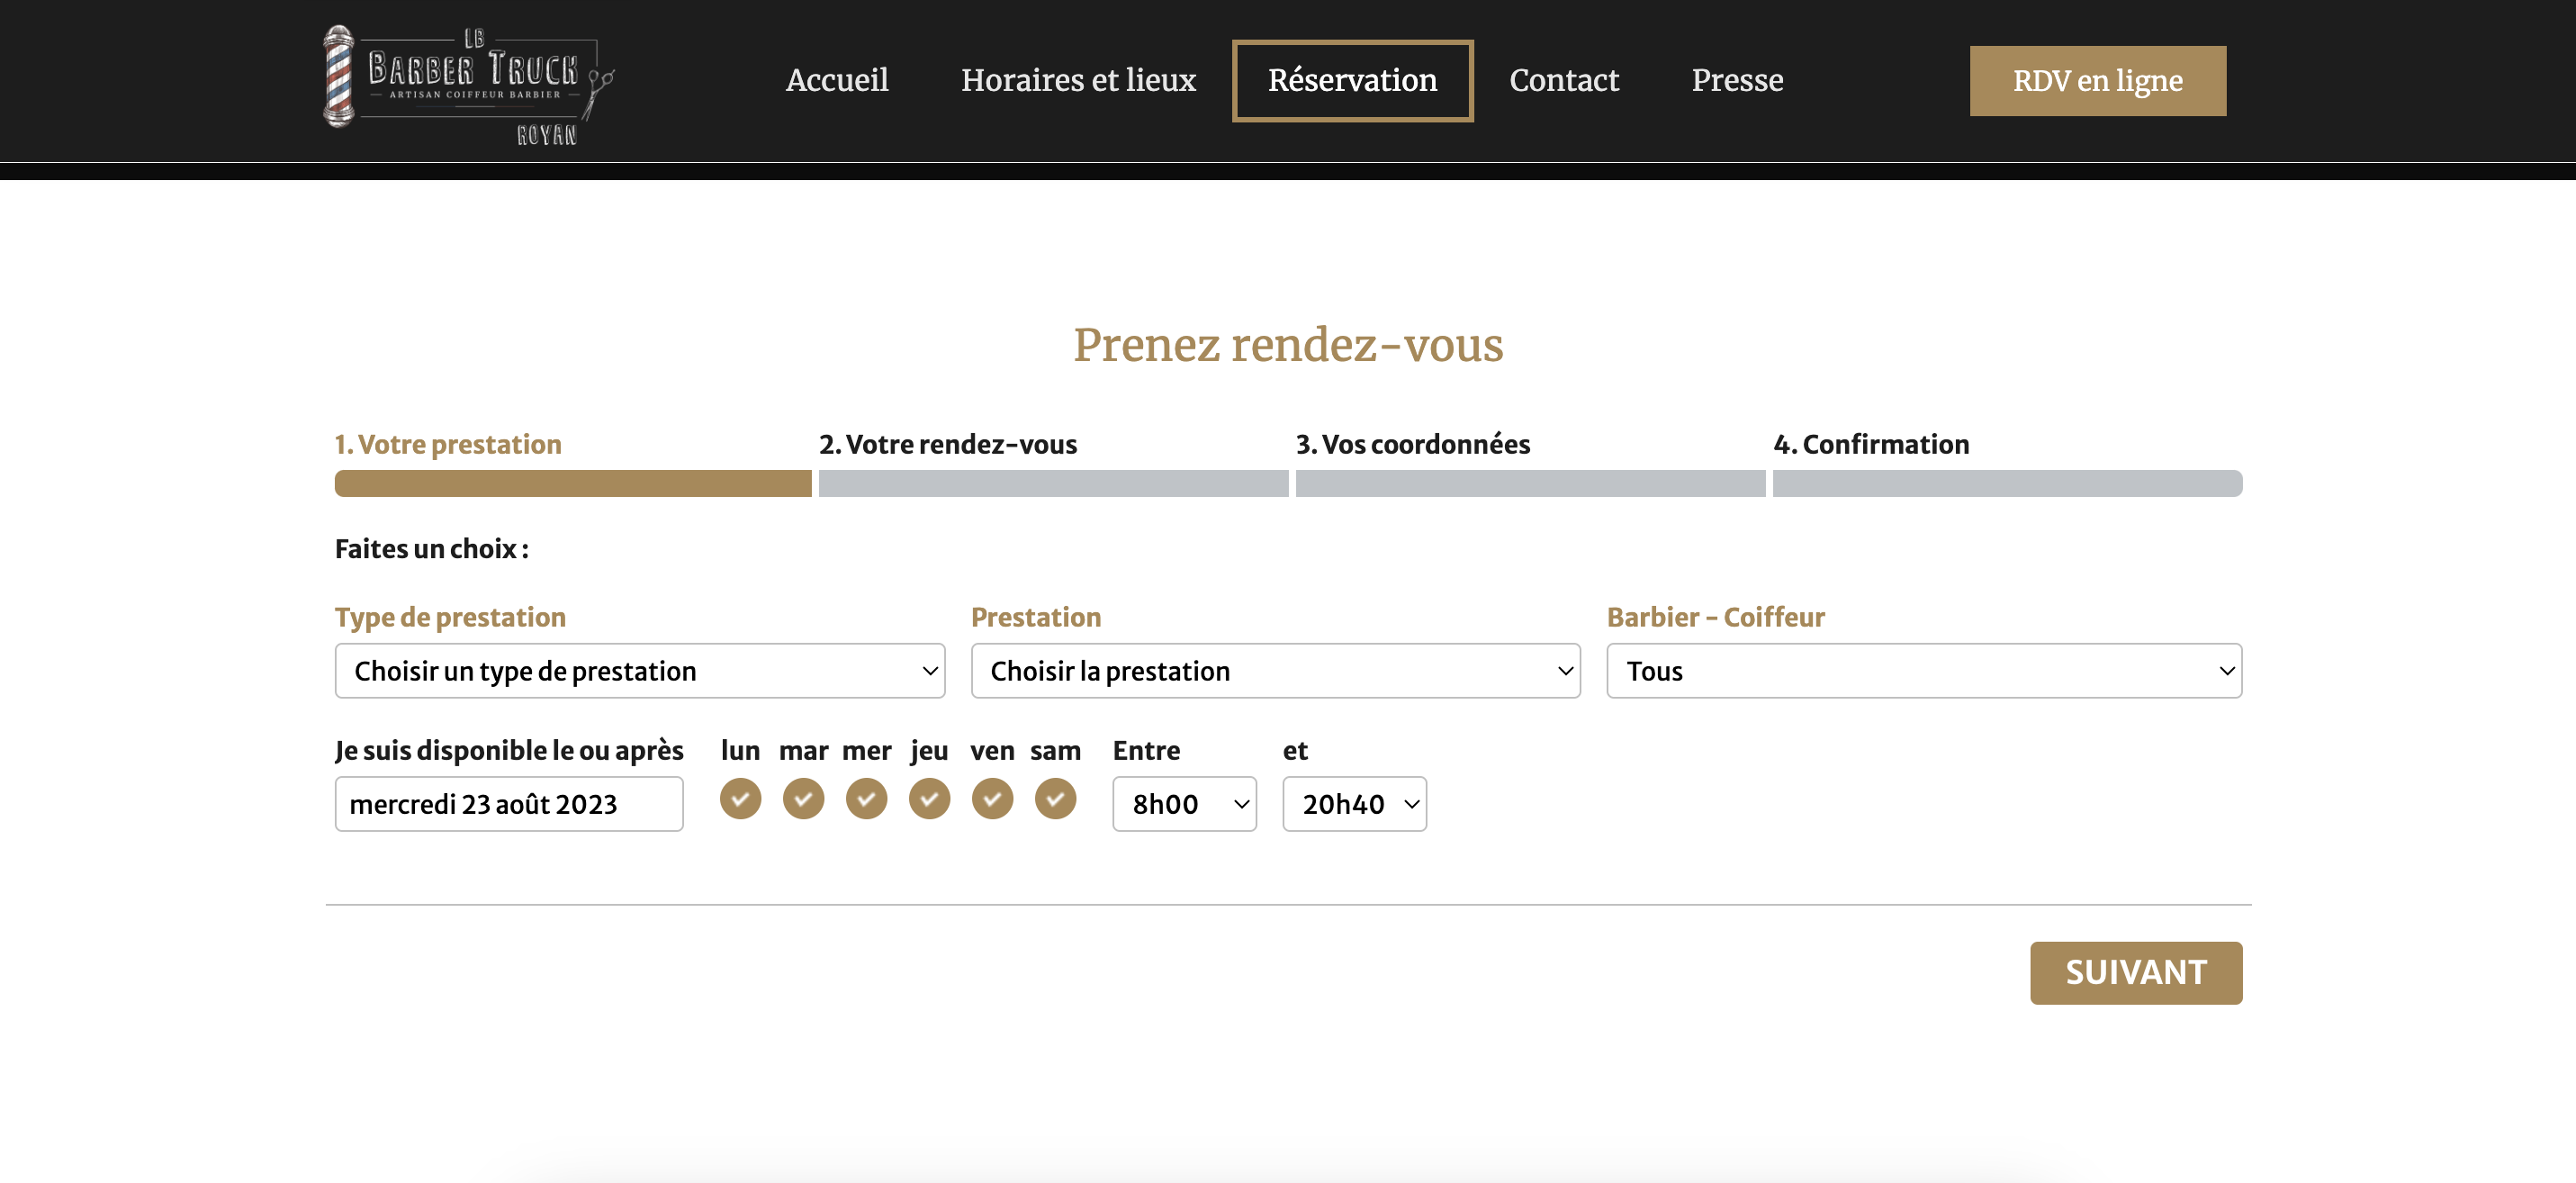Viewport: 2576px width, 1183px height.
Task: Open the Horaires et lieux page
Action: click(x=1078, y=80)
